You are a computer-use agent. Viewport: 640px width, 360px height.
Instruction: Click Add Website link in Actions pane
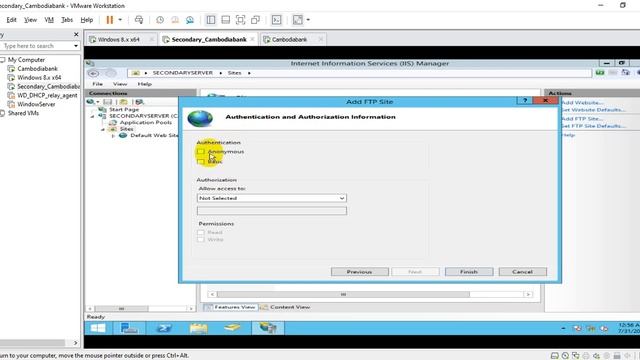tap(582, 103)
